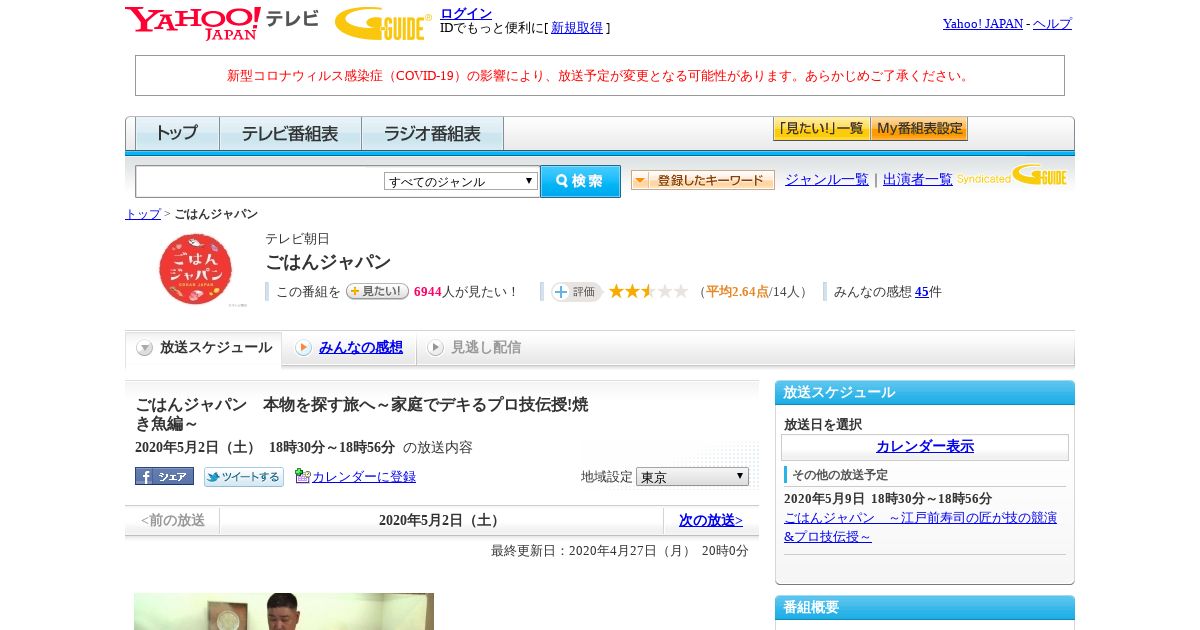This screenshot has height=630, width=1200.
Task: Click the <前の放送 navigation item
Action: click(173, 520)
